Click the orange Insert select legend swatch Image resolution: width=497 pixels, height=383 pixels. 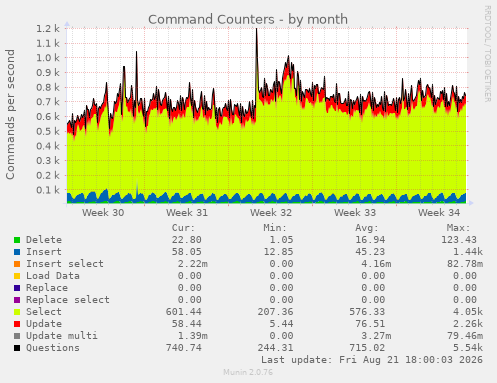(17, 264)
